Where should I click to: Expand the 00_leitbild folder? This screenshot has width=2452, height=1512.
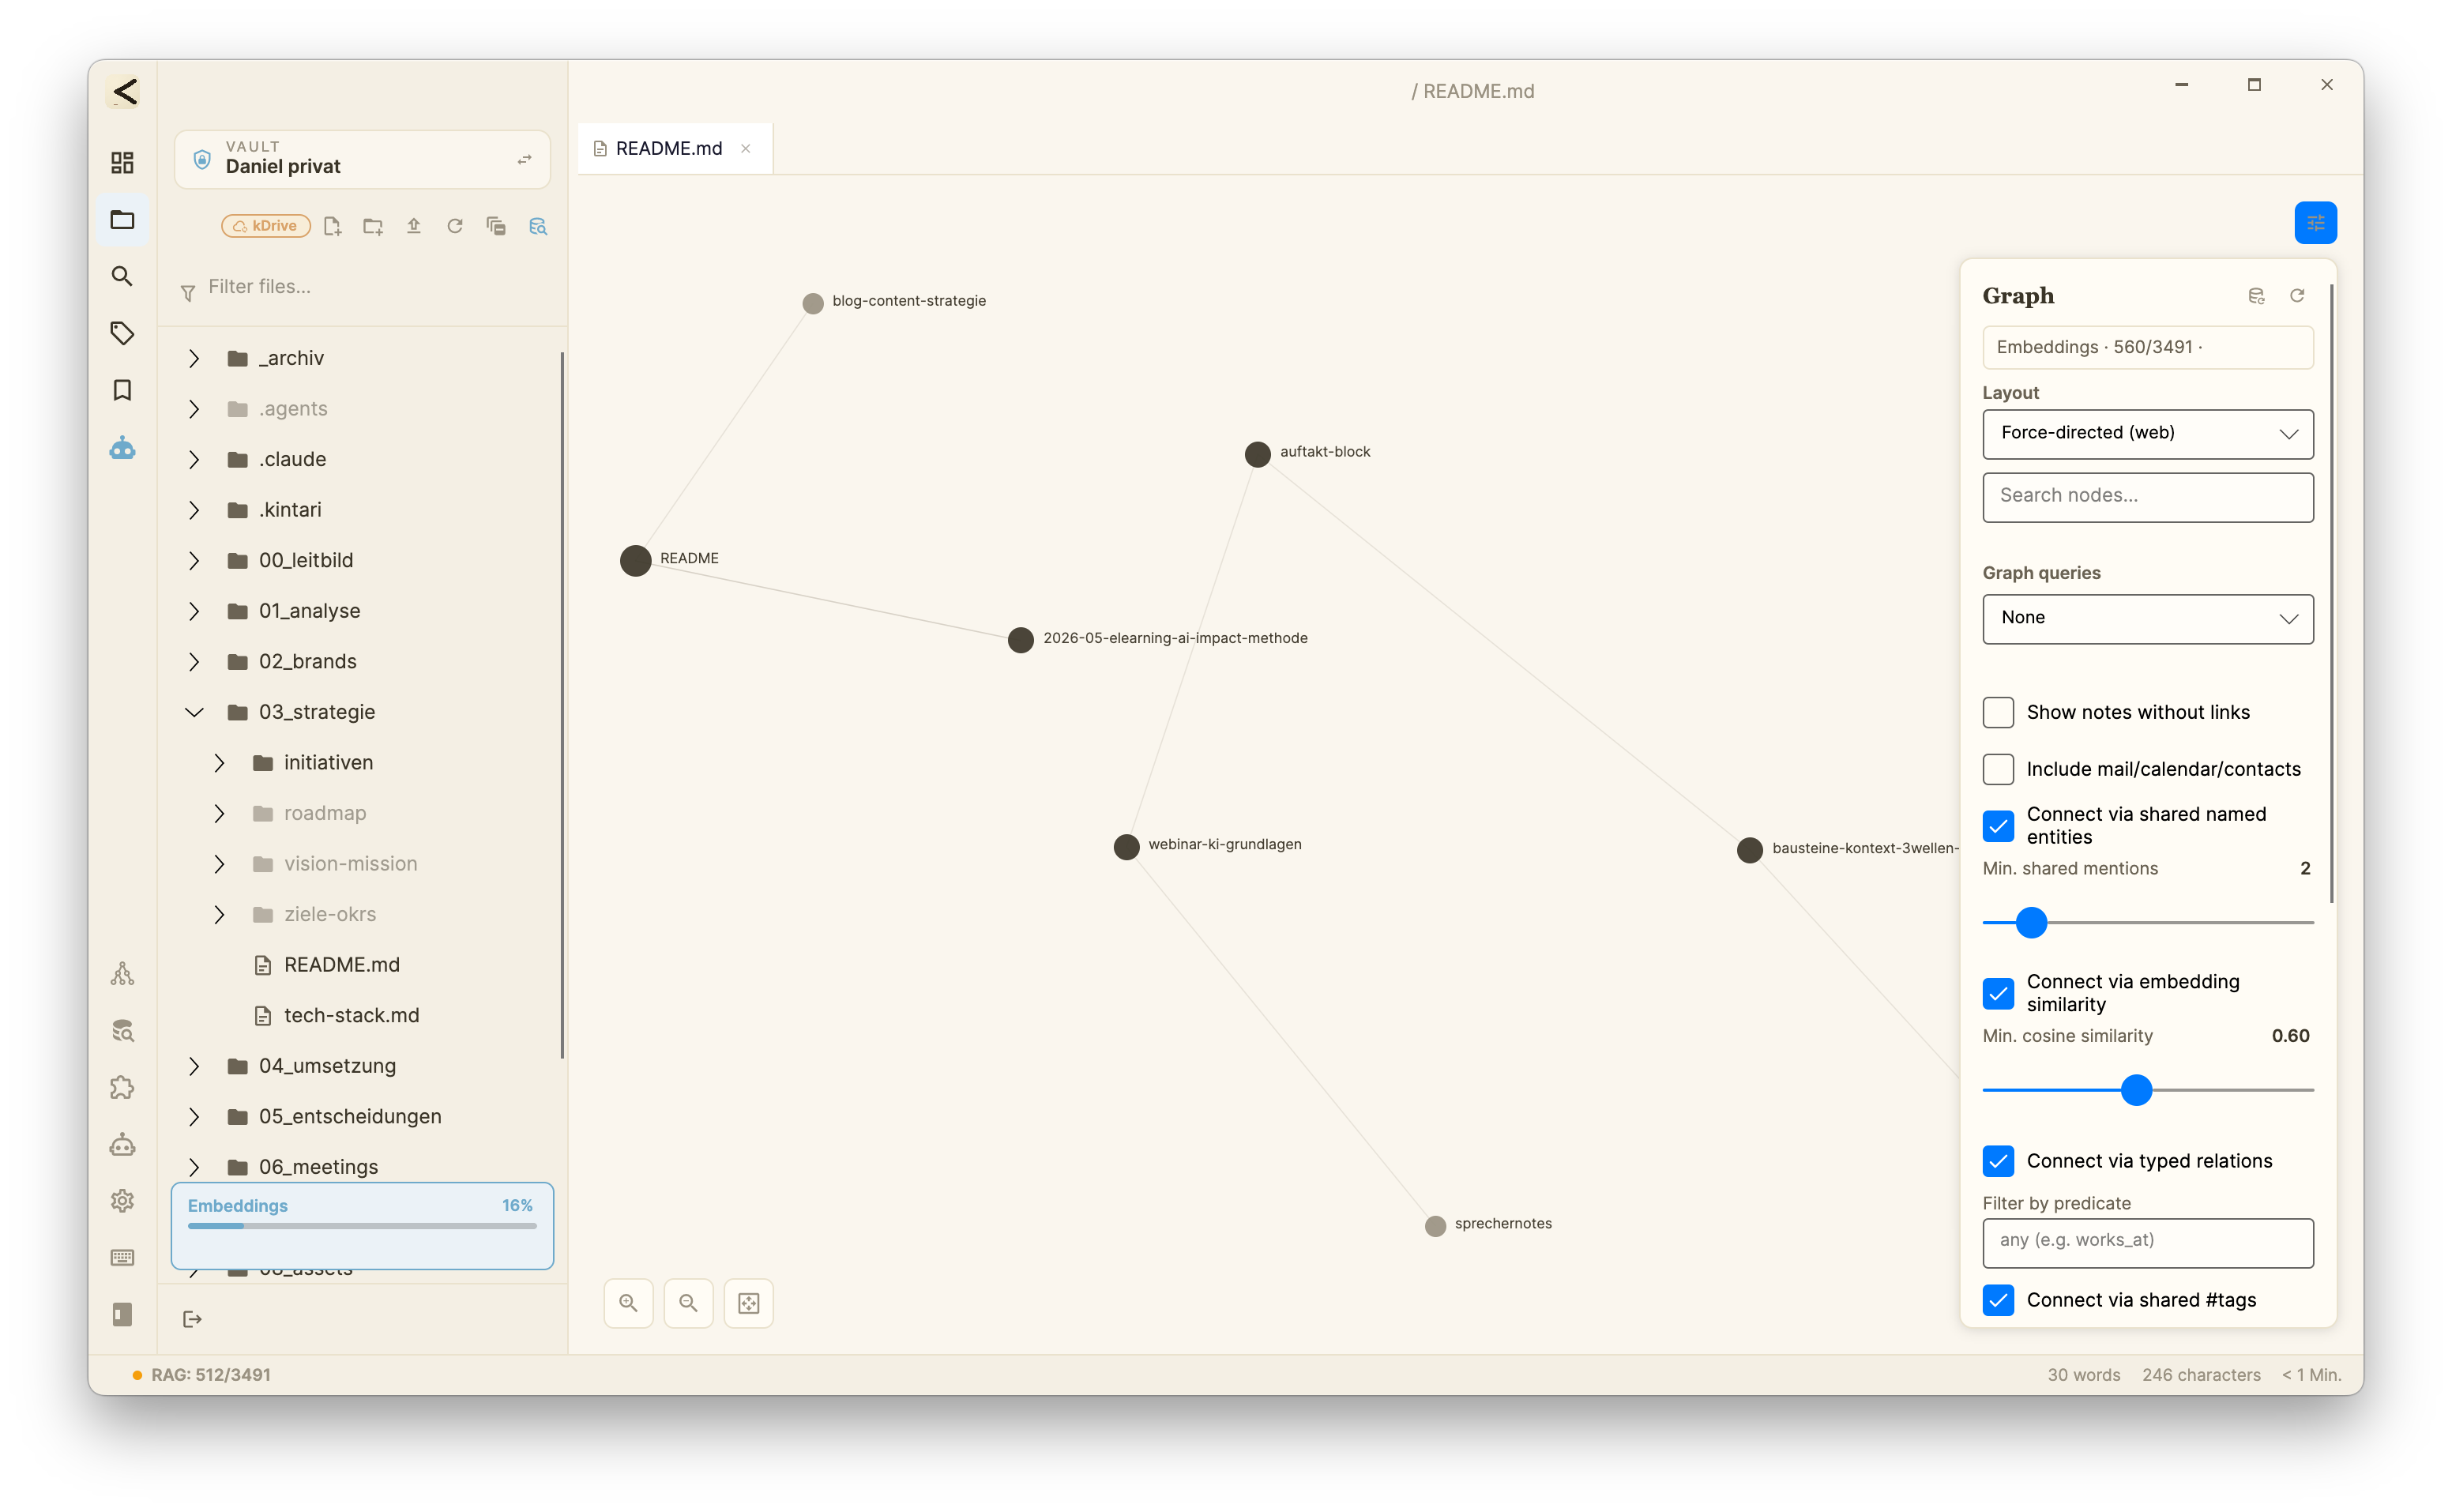tap(194, 560)
